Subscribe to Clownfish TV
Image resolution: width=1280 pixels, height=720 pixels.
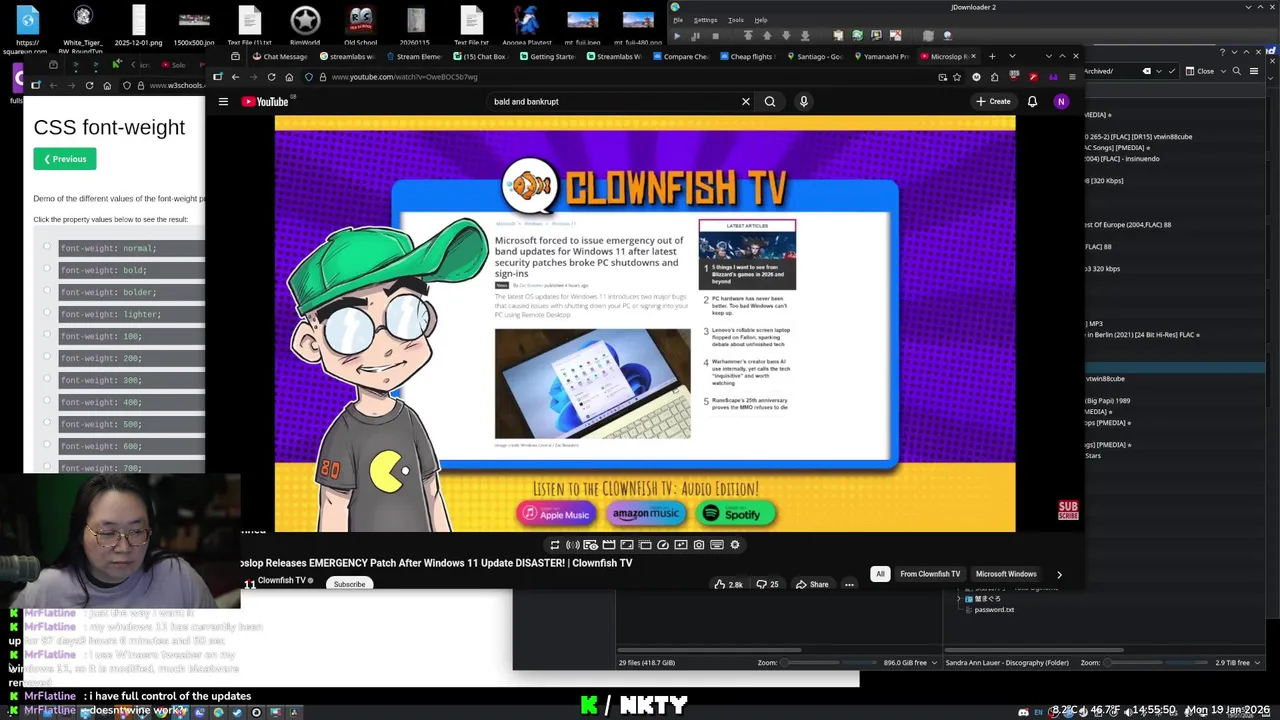click(349, 584)
